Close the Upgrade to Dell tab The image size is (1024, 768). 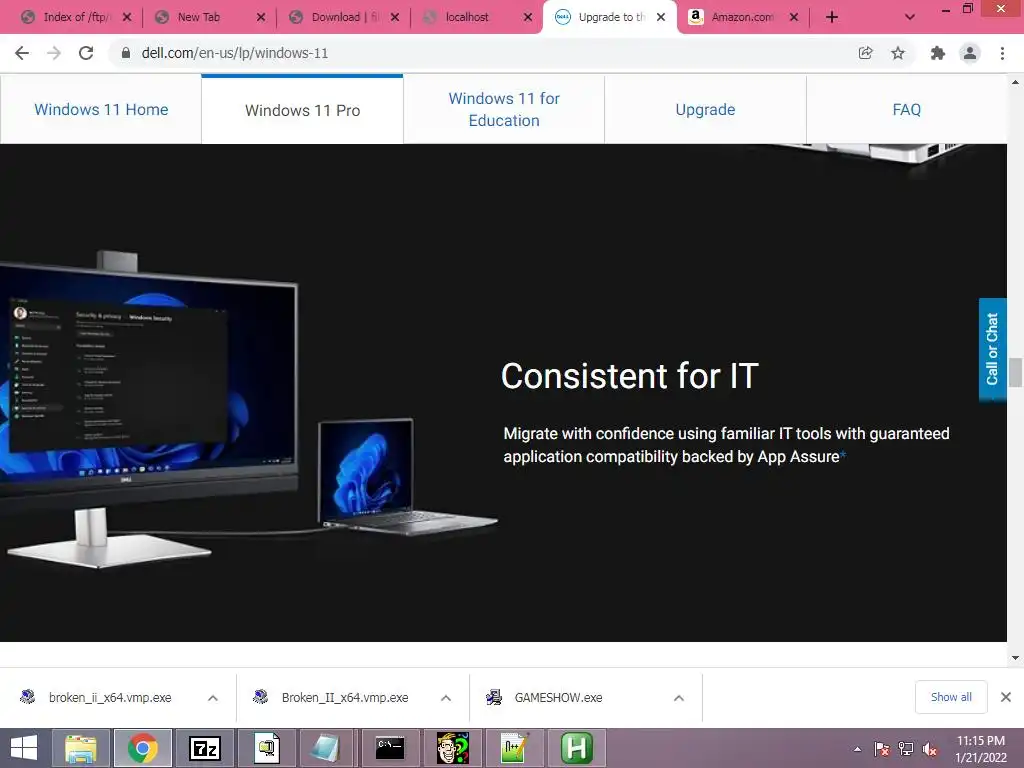tap(661, 17)
